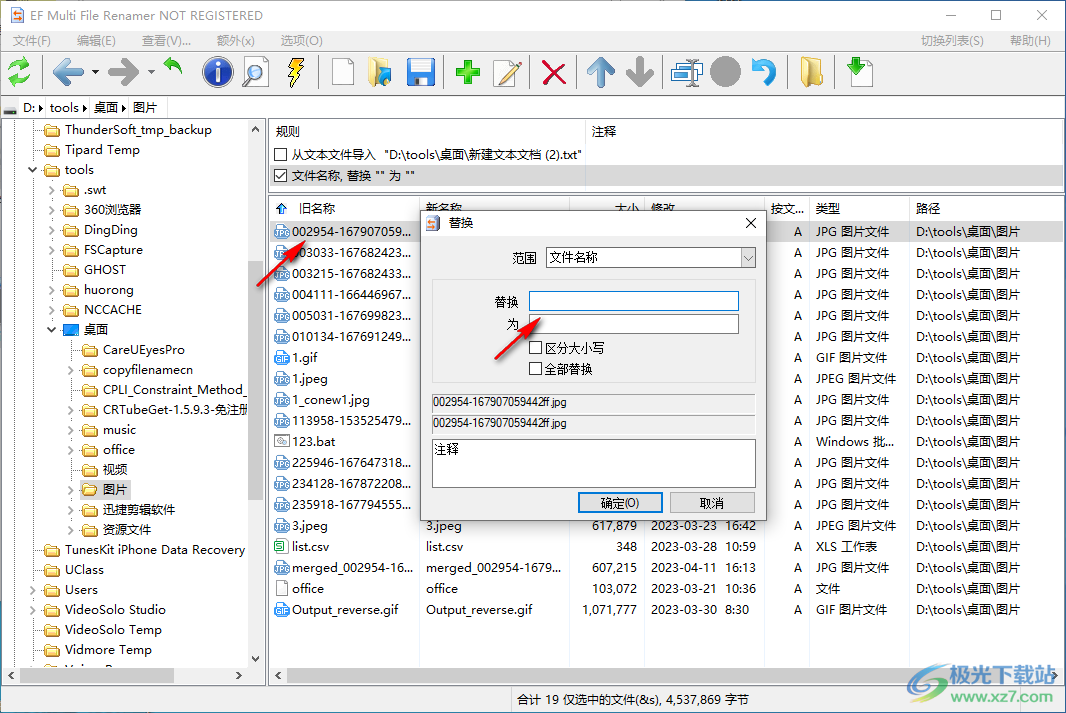Open rule file folder icon
The height and width of the screenshot is (713, 1066).
tap(380, 72)
